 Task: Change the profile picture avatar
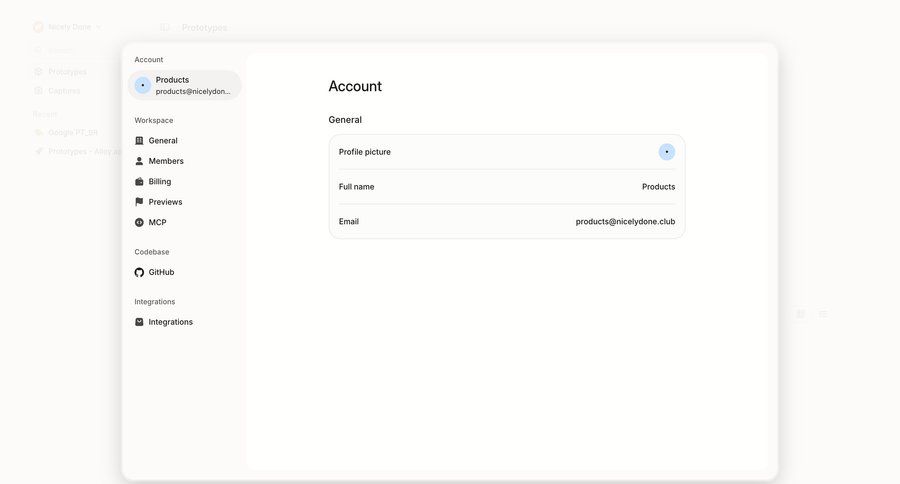click(666, 152)
